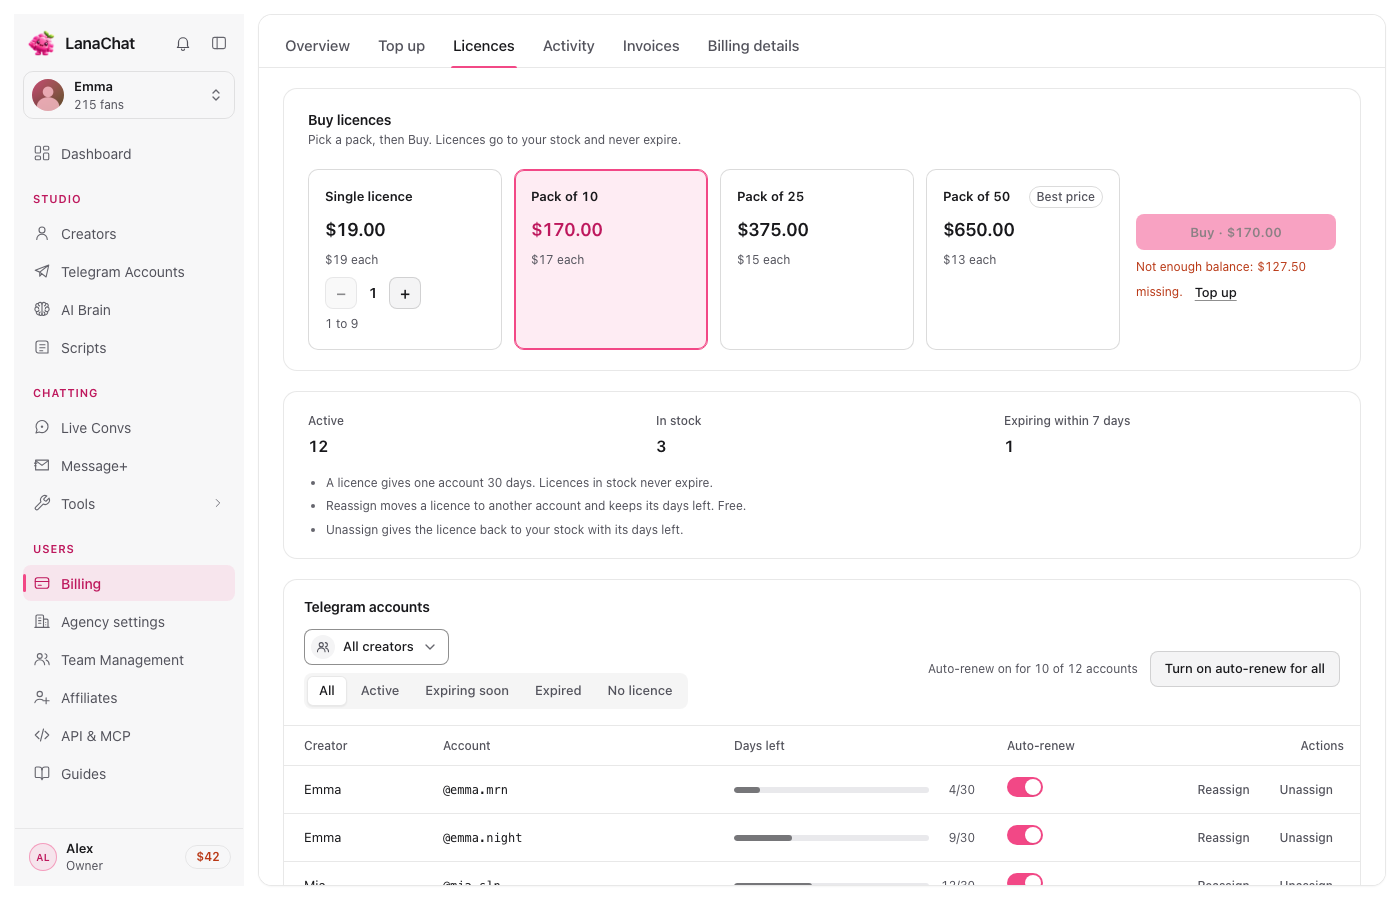Open Affiliates user-plus icon
Viewport: 1400px width, 900px height.
click(42, 697)
